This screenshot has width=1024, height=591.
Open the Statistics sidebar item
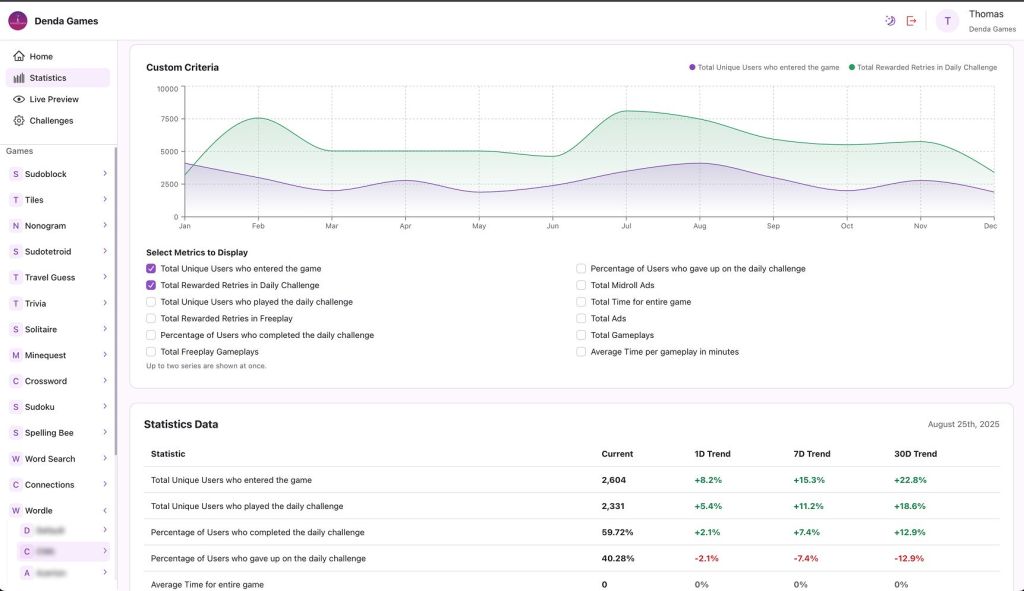tap(48, 78)
